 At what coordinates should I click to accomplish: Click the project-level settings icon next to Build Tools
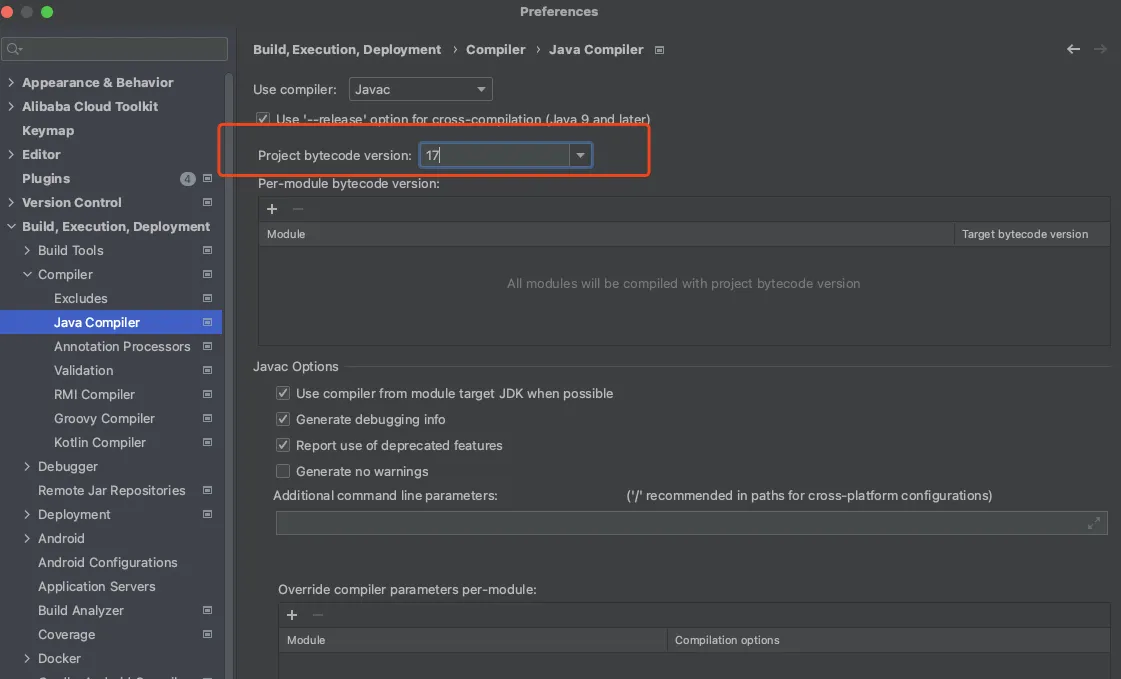[x=207, y=250]
